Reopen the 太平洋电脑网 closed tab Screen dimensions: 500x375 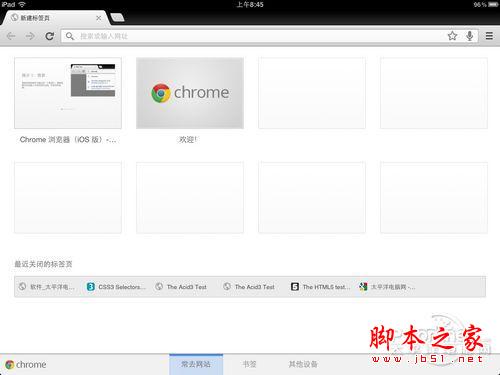point(387,287)
